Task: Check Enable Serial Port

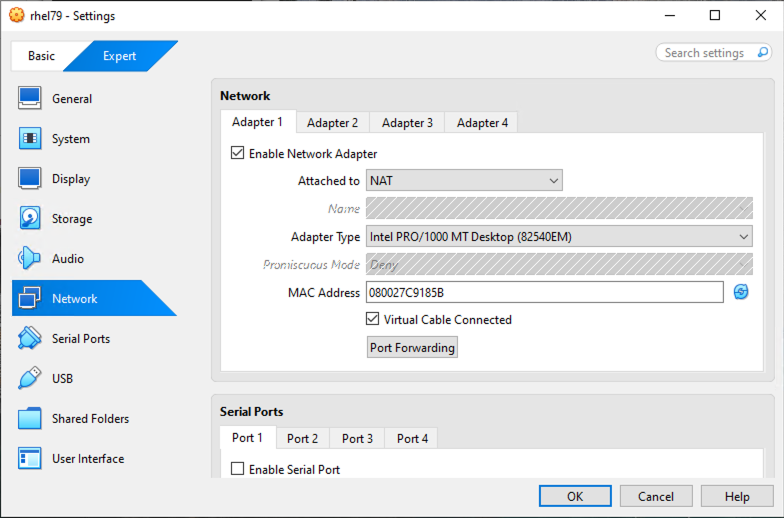Action: click(x=238, y=469)
